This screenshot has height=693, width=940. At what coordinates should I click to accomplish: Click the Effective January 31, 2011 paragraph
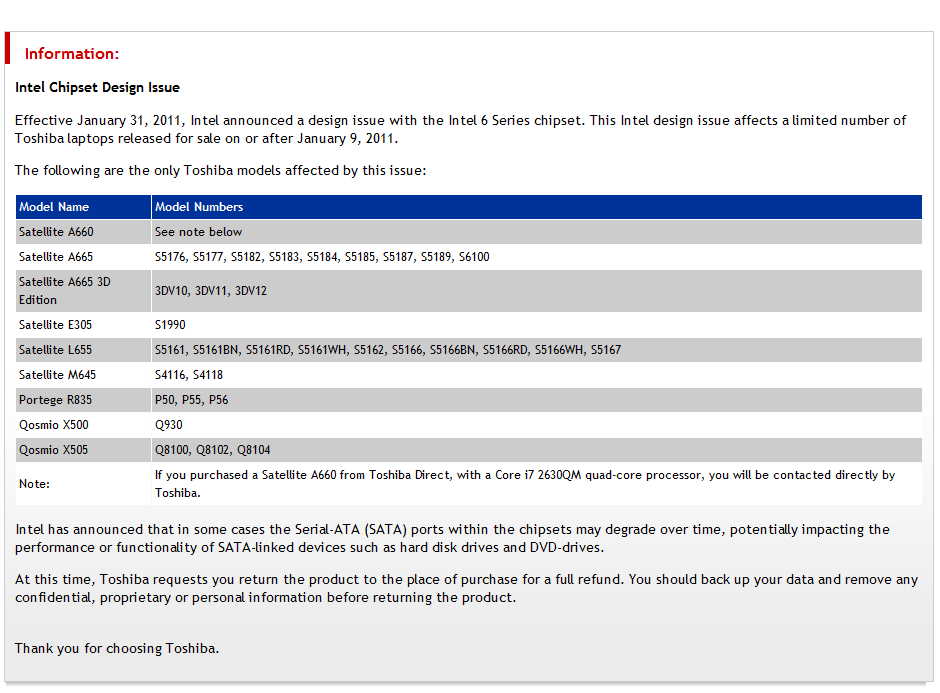click(460, 129)
